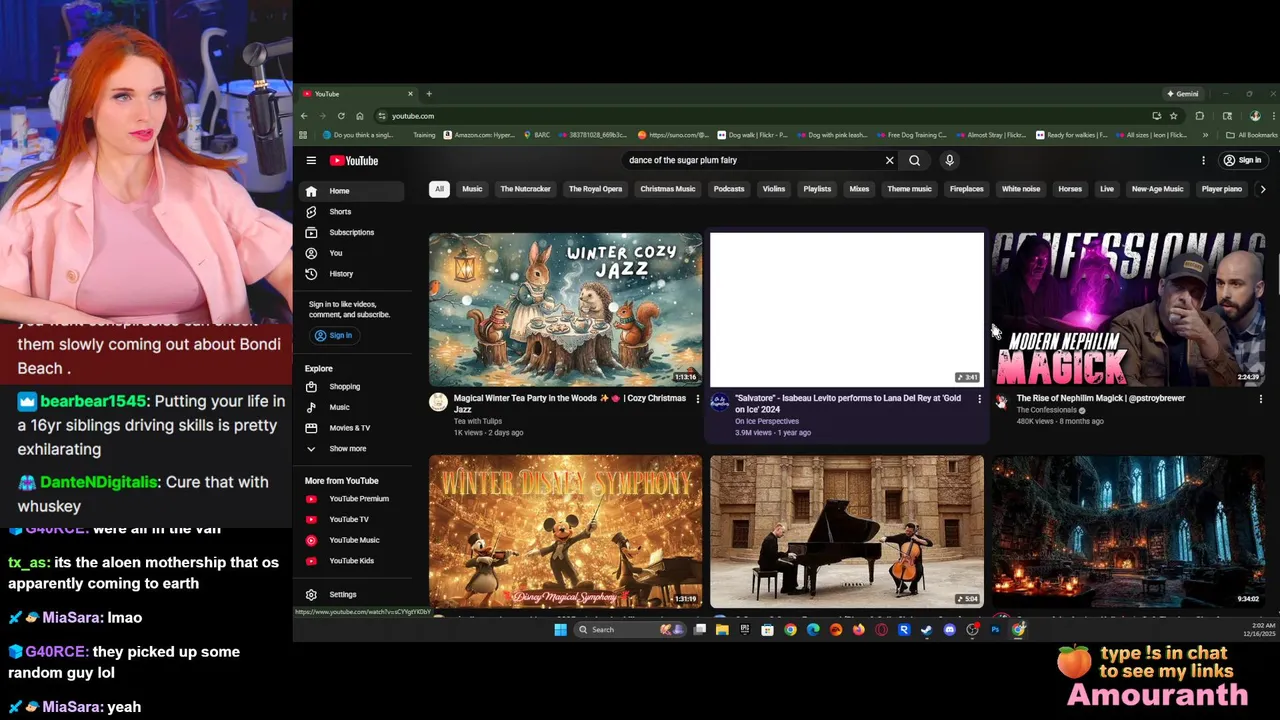The width and height of the screenshot is (1280, 720).
Task: Open a new browser tab
Action: (429, 94)
